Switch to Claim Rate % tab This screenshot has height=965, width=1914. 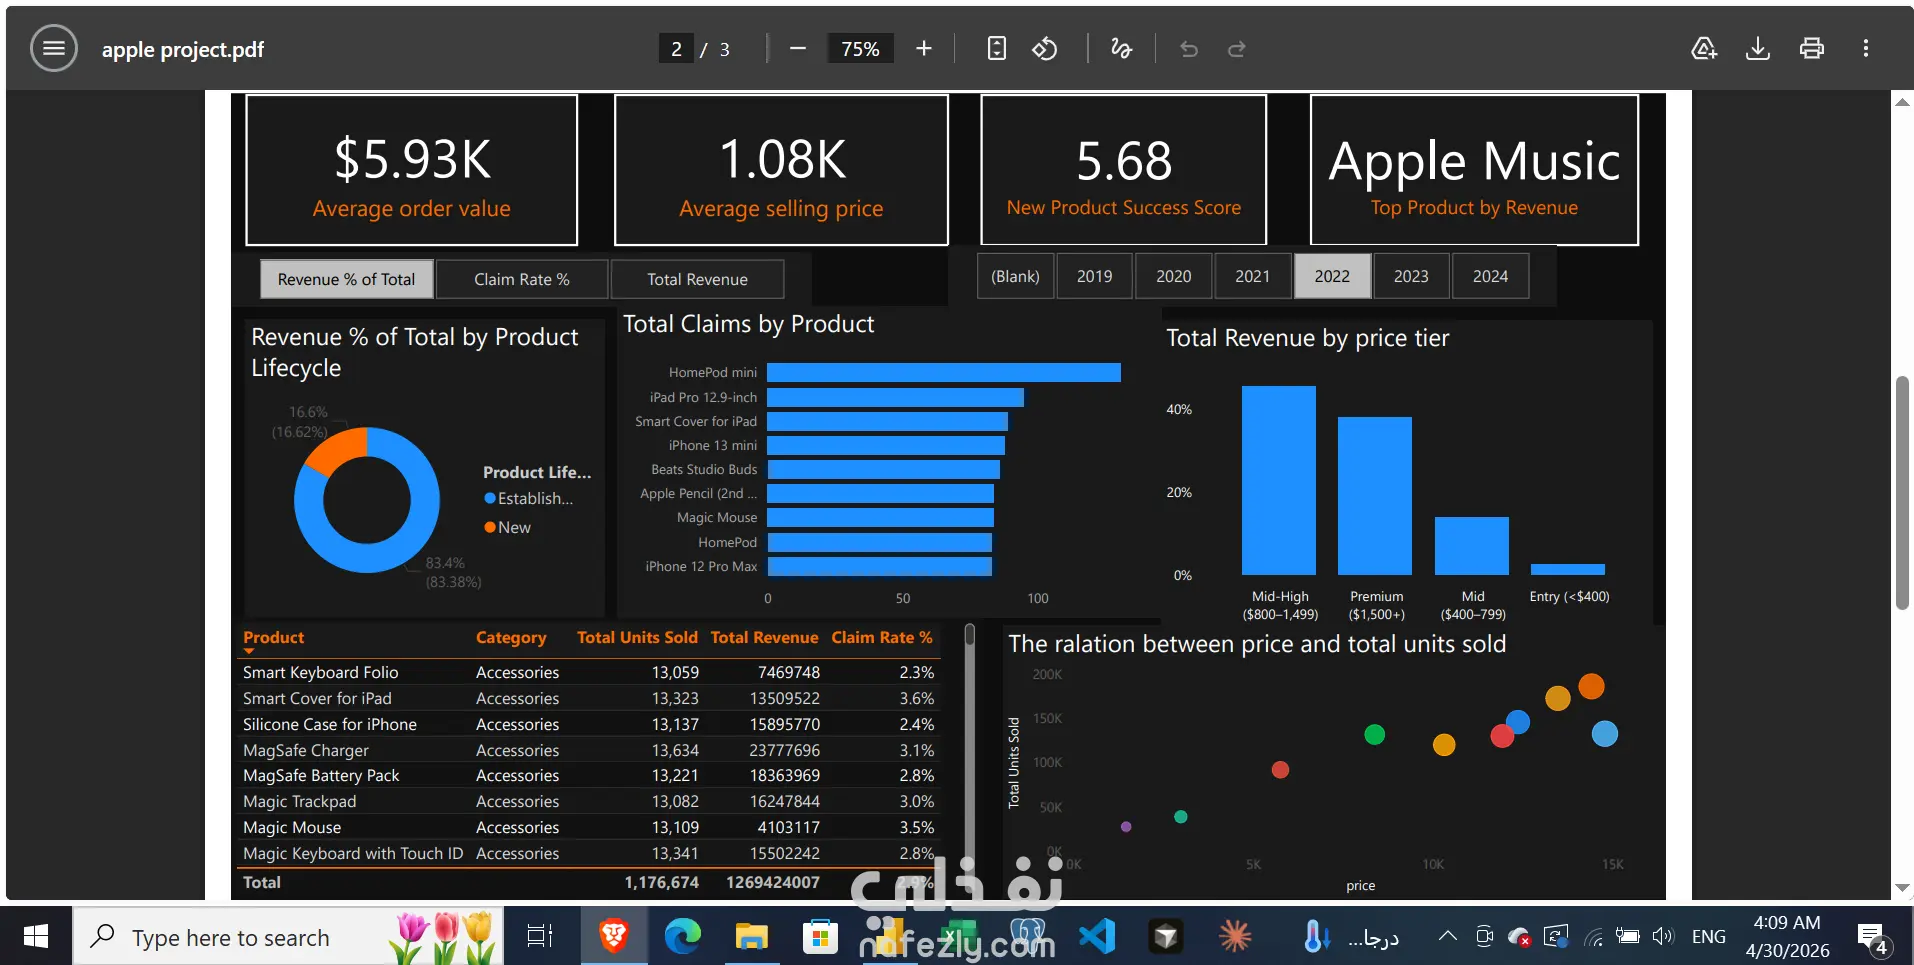coord(522,279)
